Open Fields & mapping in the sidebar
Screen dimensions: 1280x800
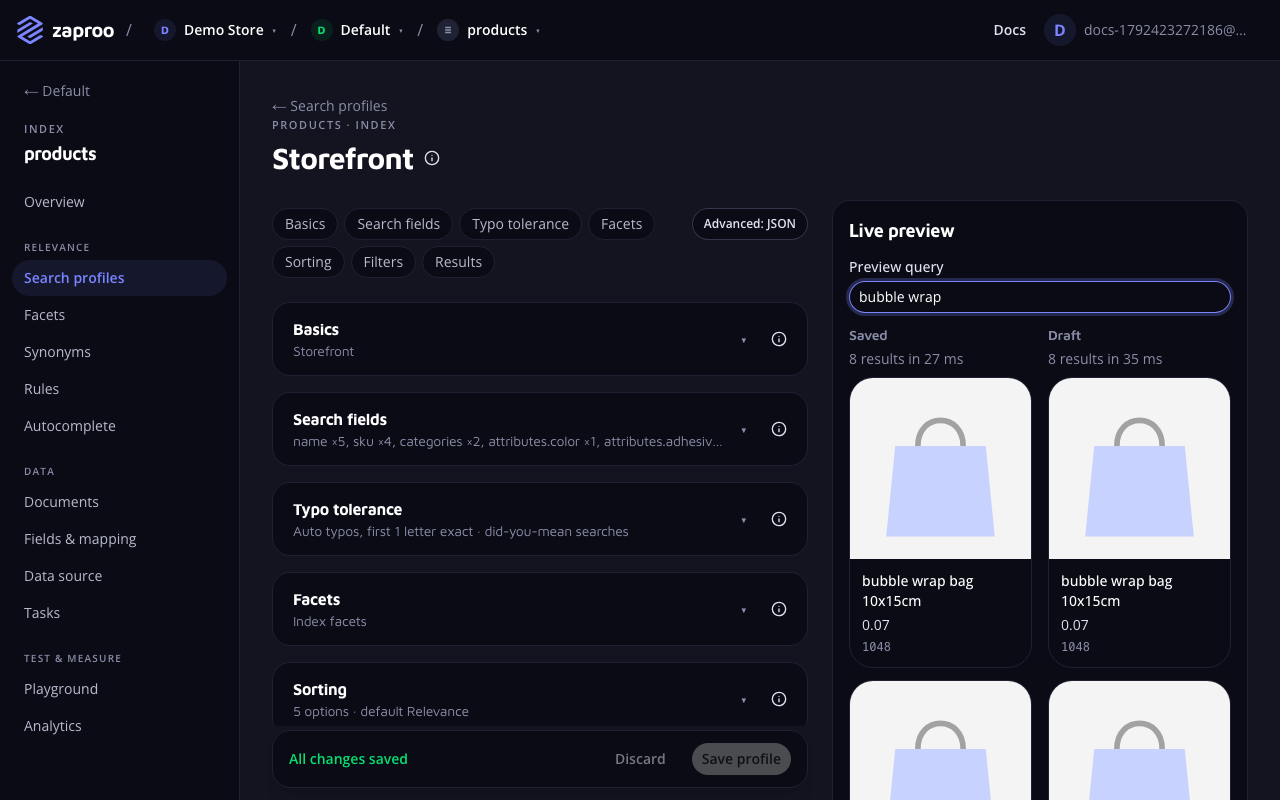[x=119, y=539]
